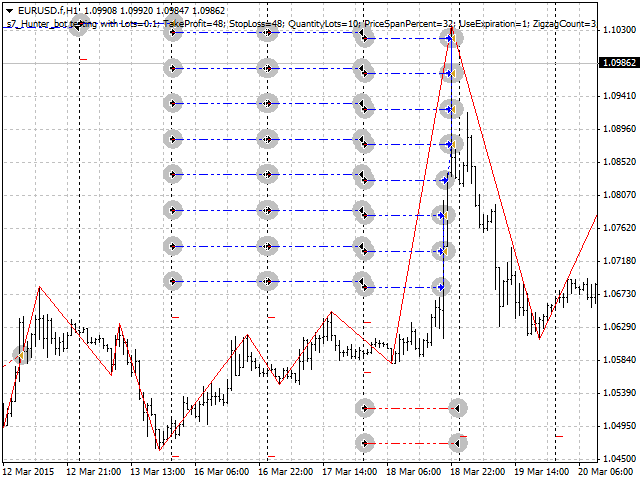Viewport: 640px width, 480px height.
Task: Click the s7_Hunter_bot parameters caption text
Action: coord(302,24)
